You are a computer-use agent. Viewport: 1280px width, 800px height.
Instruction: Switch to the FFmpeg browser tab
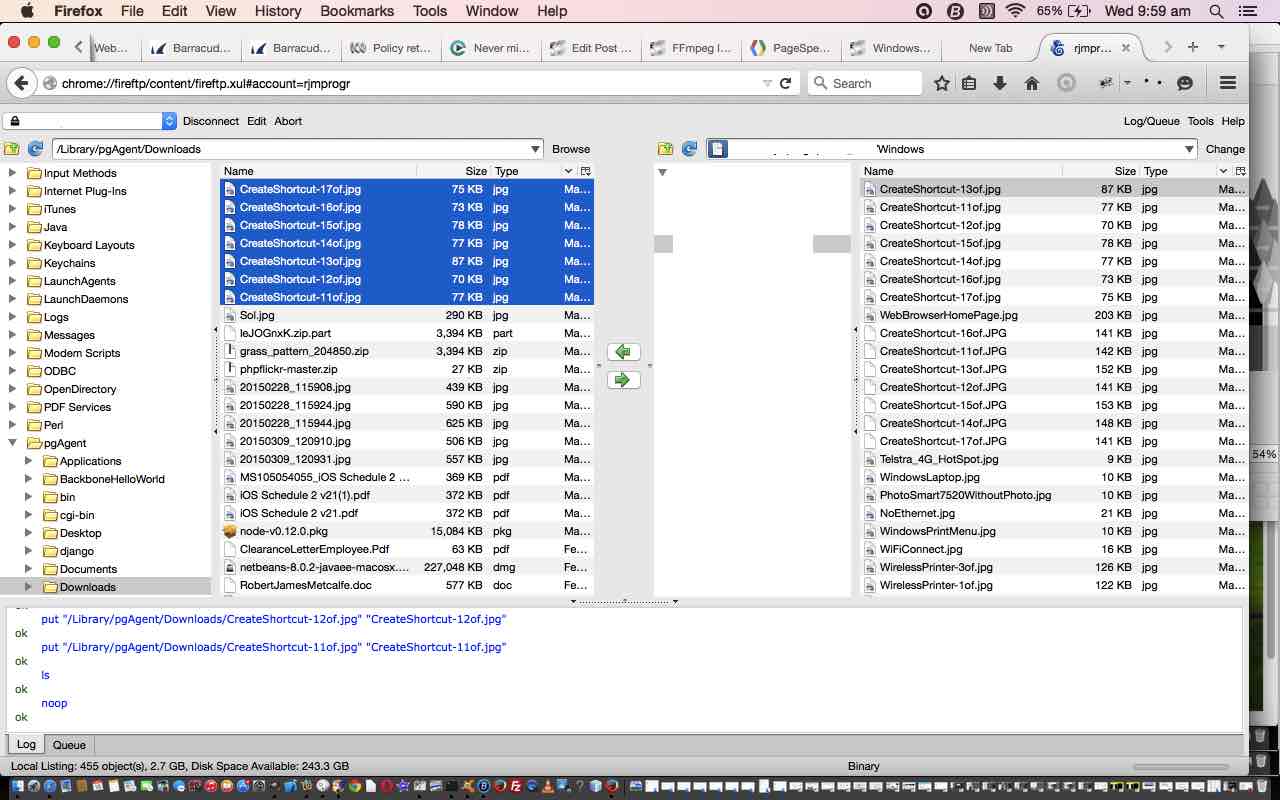pyautogui.click(x=691, y=47)
